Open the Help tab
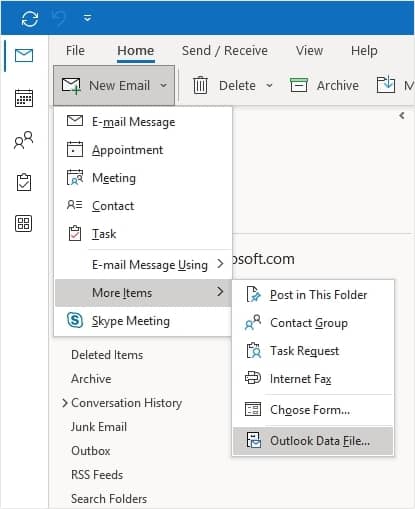This screenshot has width=415, height=509. coord(364,51)
